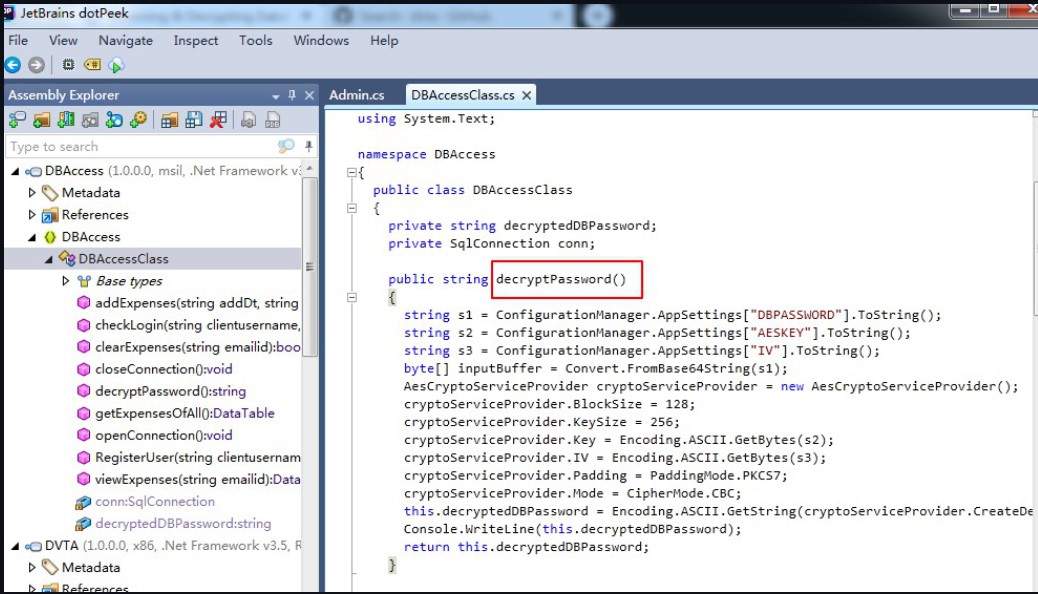
Task: Open the Help menu
Action: coord(384,40)
